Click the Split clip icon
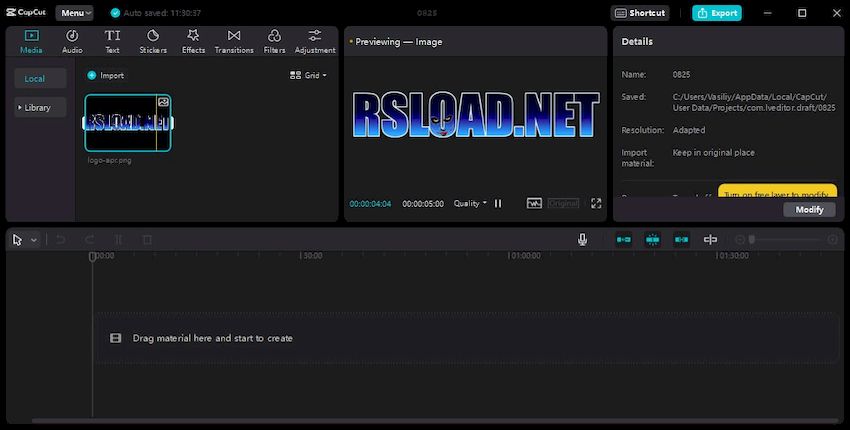This screenshot has width=850, height=430. point(118,240)
